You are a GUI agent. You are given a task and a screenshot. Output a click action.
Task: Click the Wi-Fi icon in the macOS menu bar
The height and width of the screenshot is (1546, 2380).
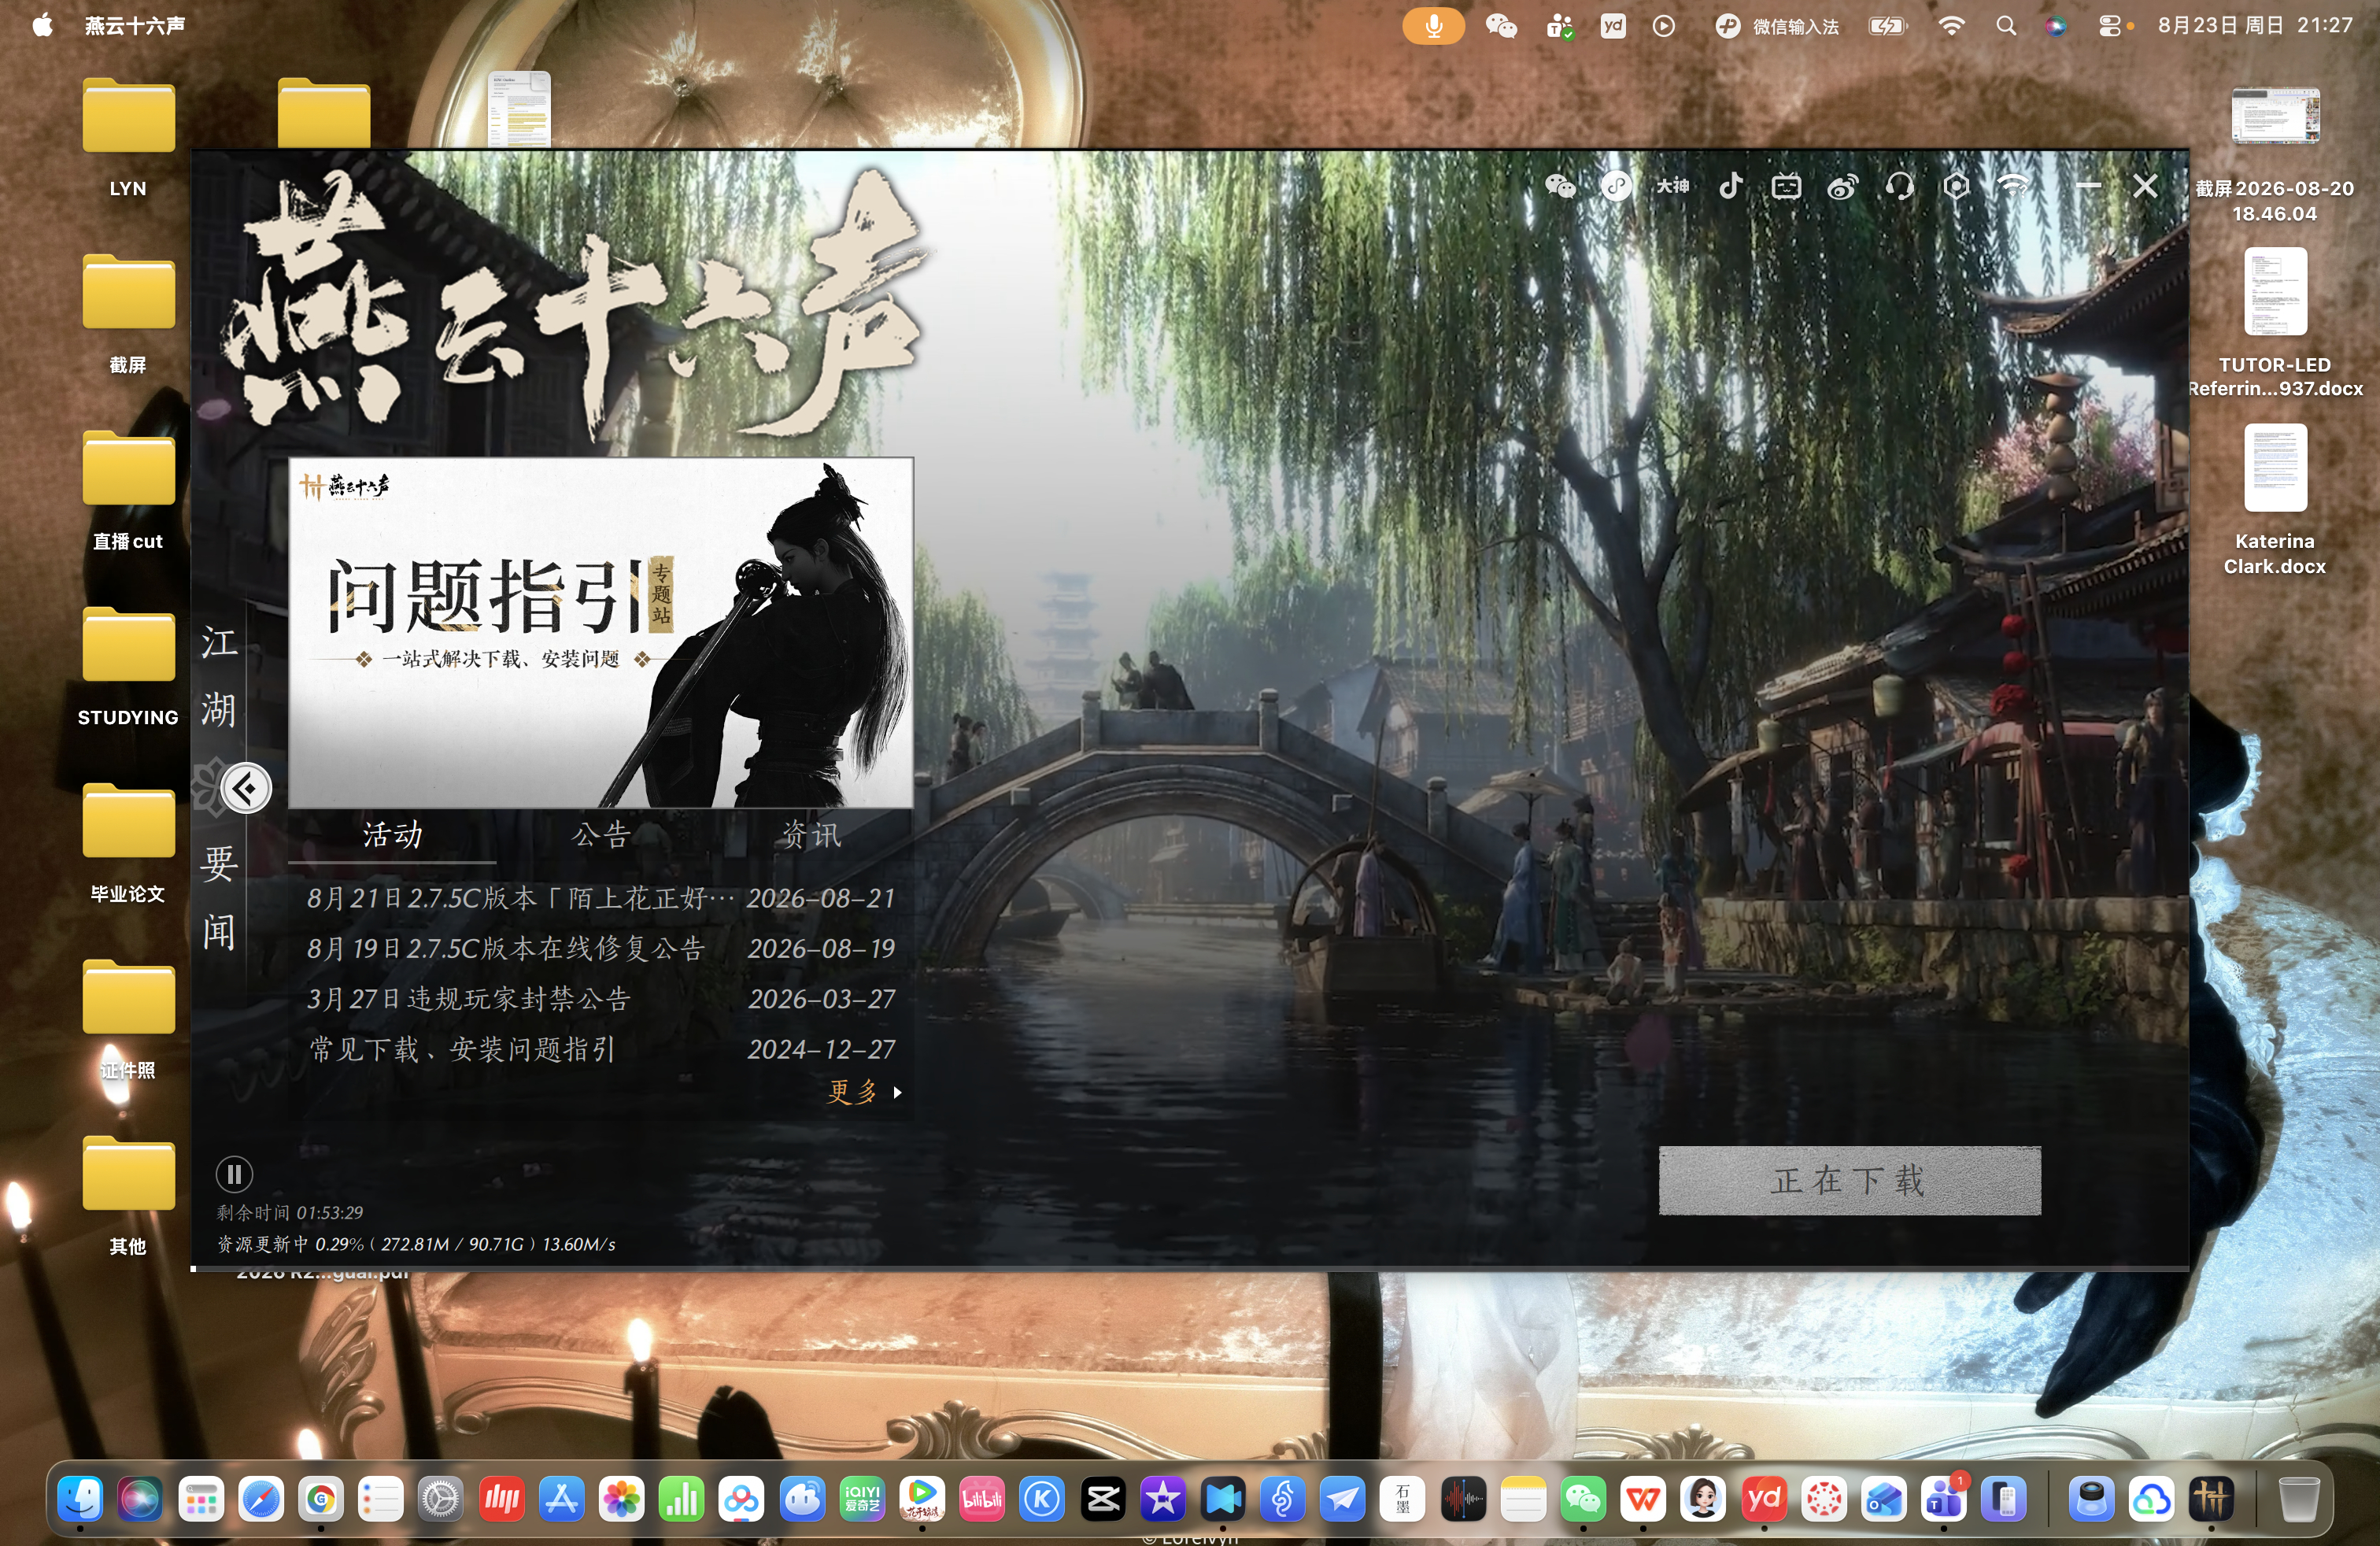click(1950, 26)
